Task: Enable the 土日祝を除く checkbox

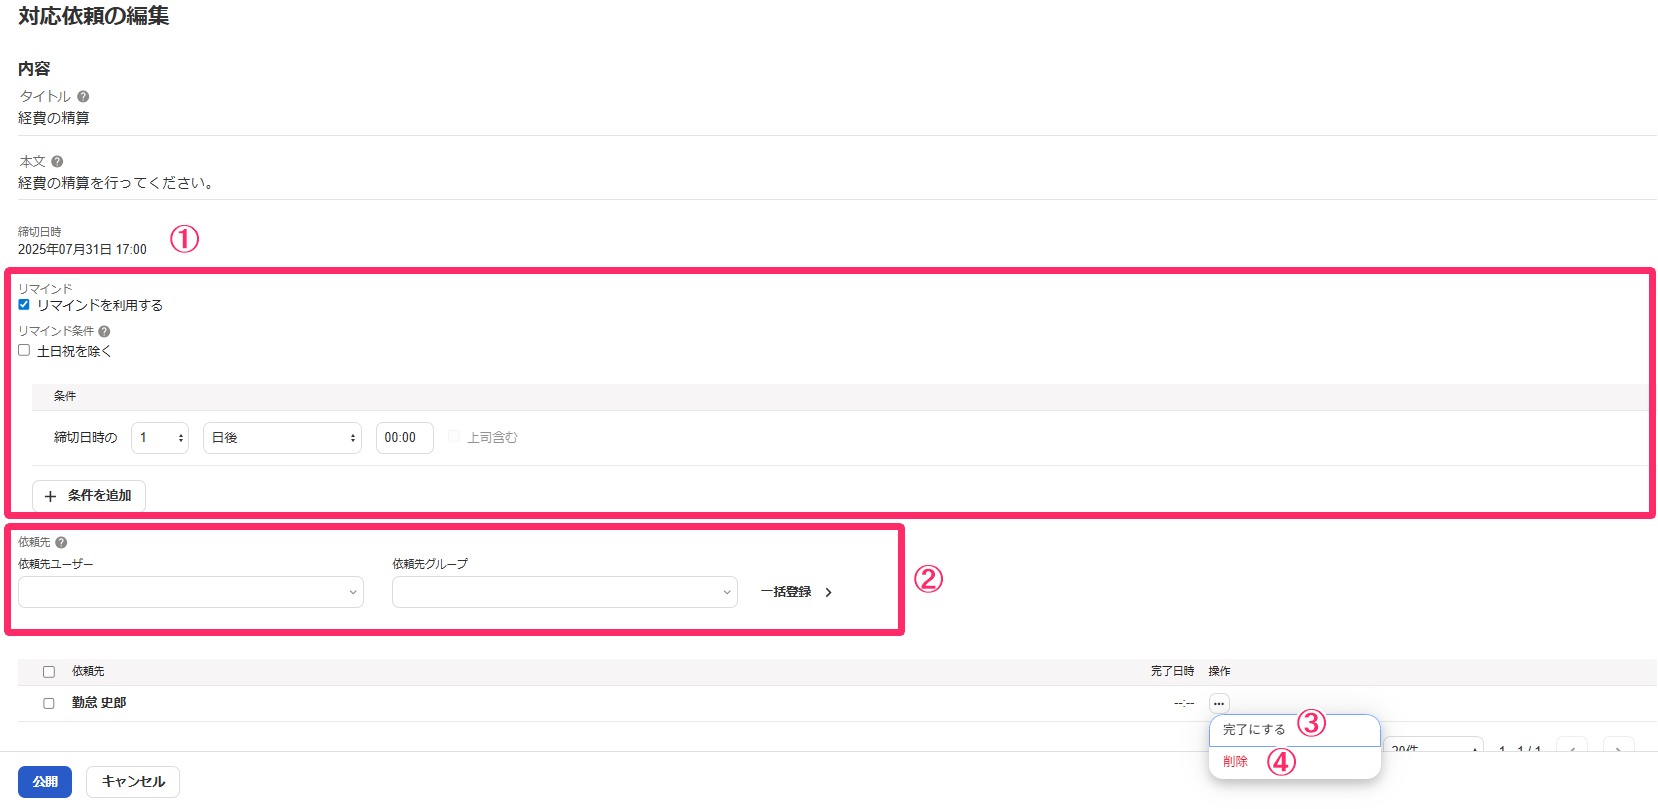Action: tap(24, 351)
